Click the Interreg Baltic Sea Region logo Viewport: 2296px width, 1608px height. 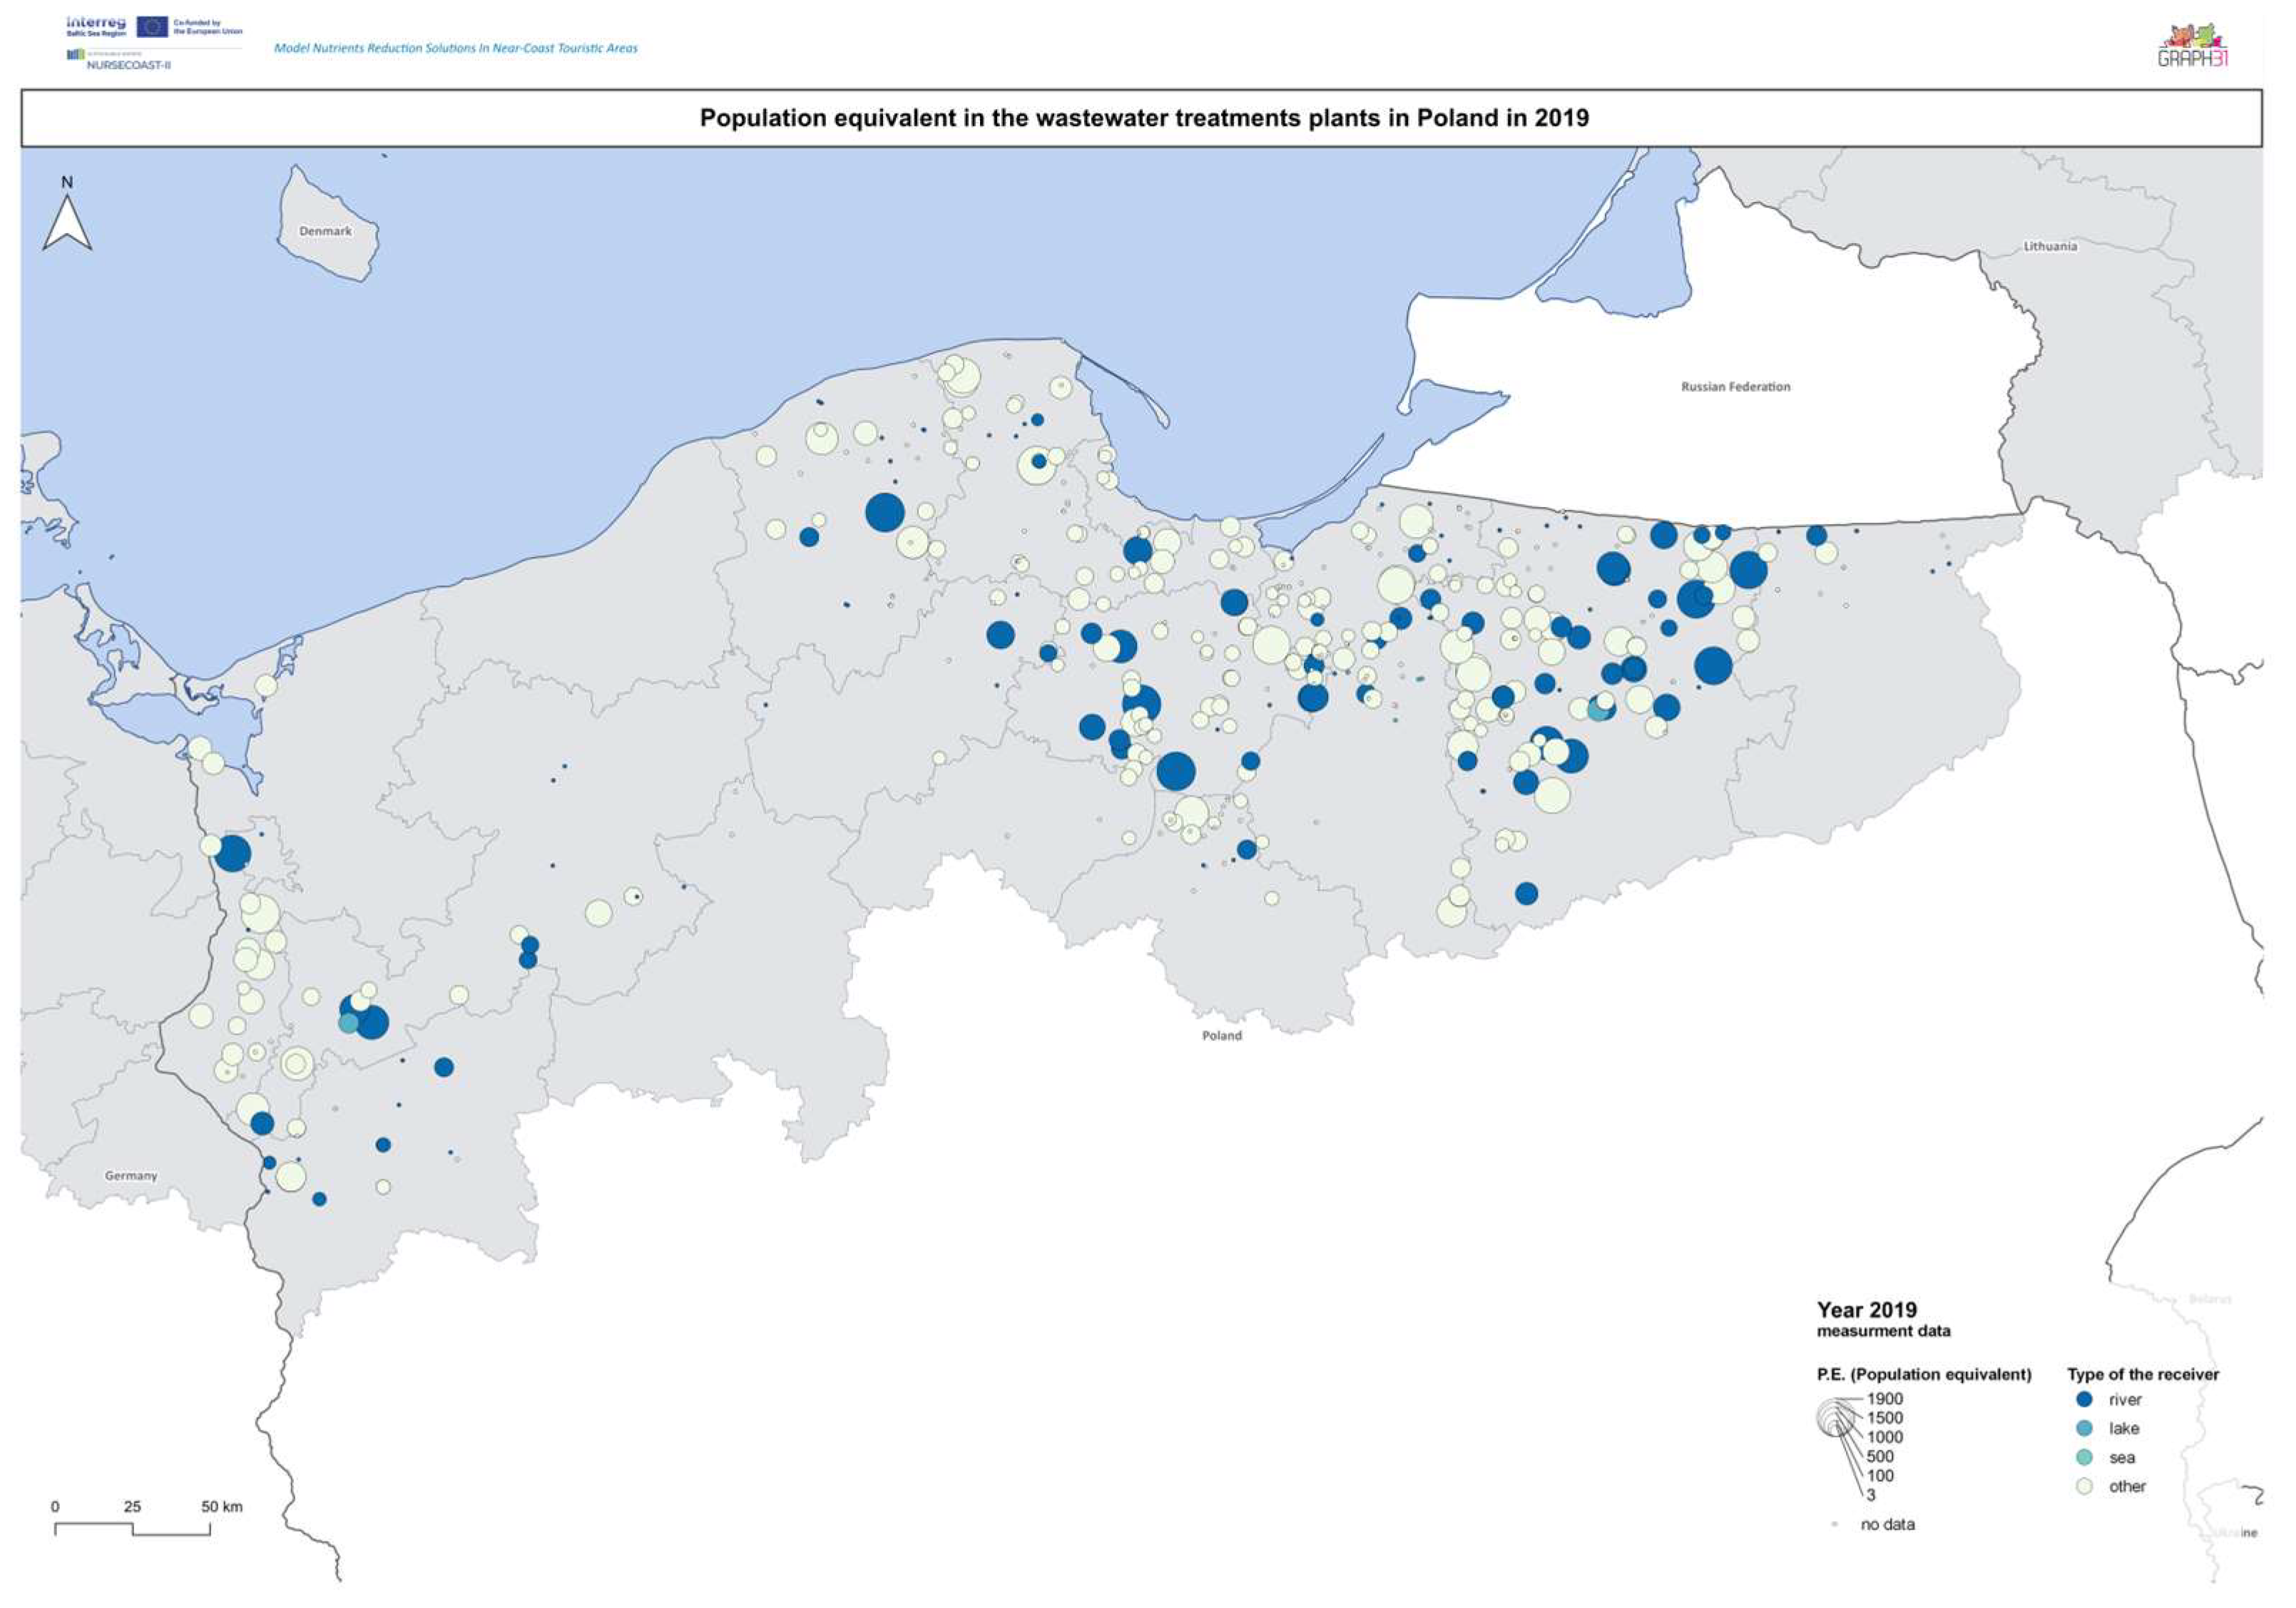tap(96, 25)
